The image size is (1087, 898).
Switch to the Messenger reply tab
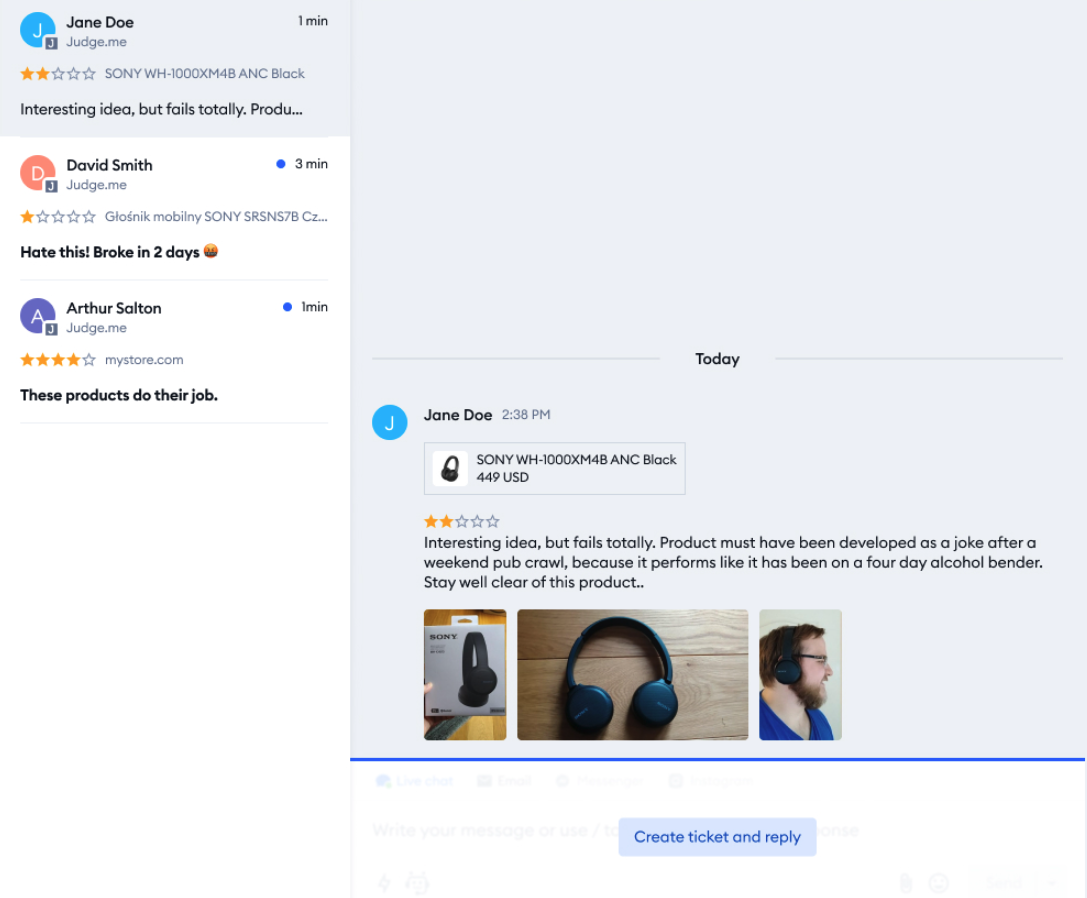tap(600, 781)
